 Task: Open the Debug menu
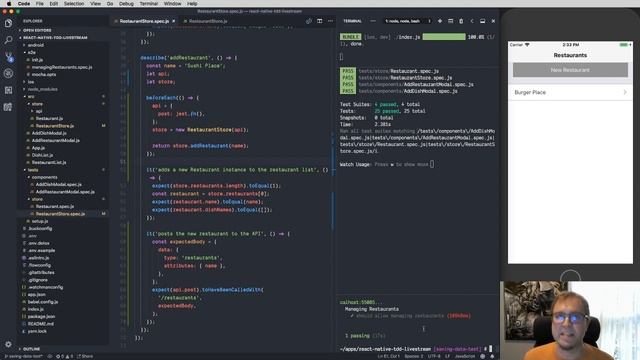(126, 3)
